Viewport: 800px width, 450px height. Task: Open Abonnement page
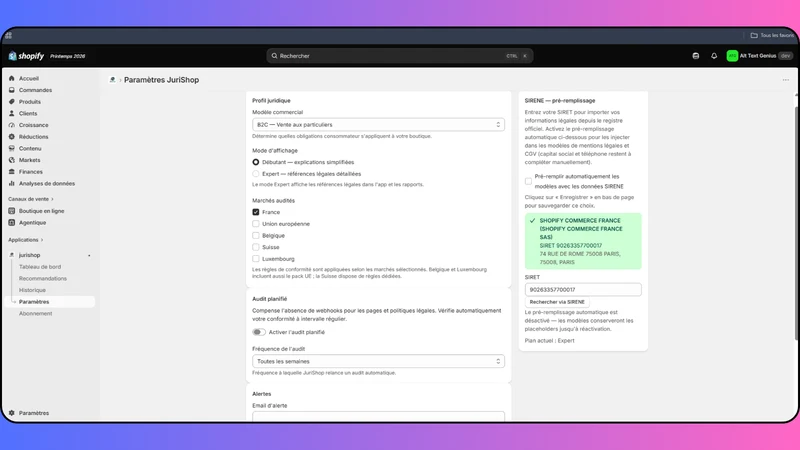[36, 314]
